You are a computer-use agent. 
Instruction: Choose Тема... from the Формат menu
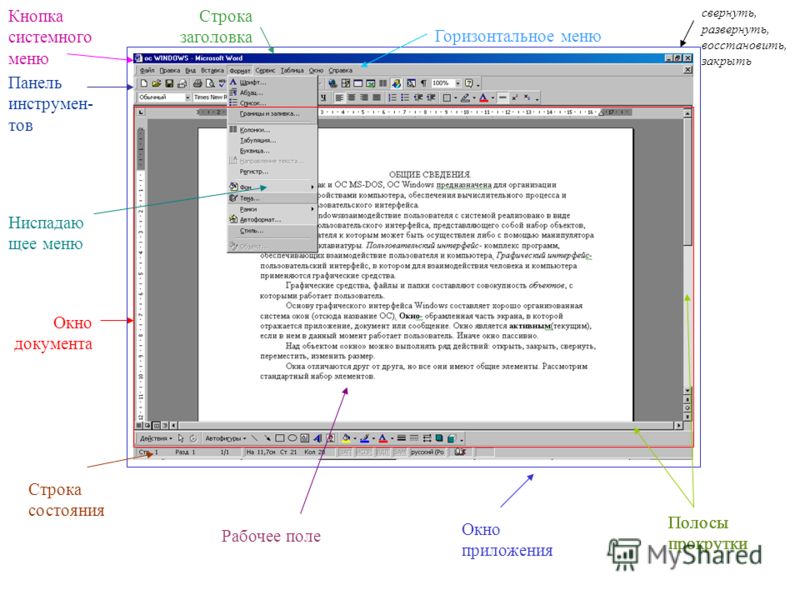click(272, 198)
